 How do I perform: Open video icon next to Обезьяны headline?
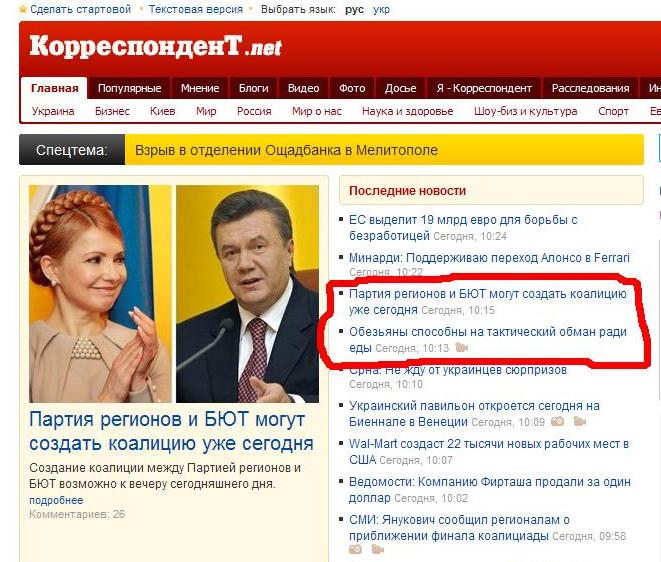[x=462, y=348]
